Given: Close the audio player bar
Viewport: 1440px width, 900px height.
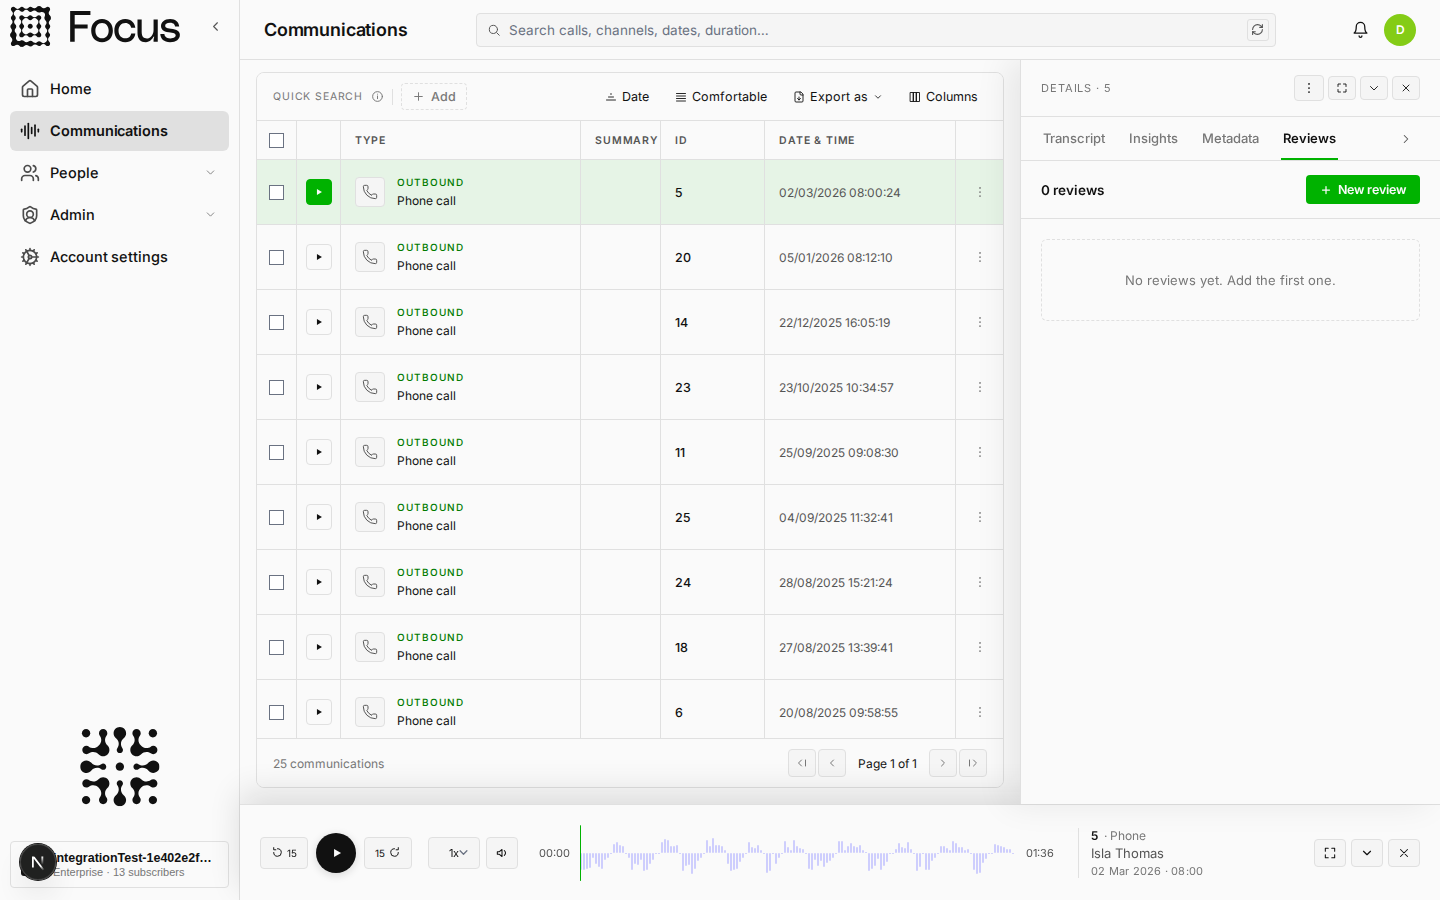Looking at the screenshot, I should [x=1404, y=853].
